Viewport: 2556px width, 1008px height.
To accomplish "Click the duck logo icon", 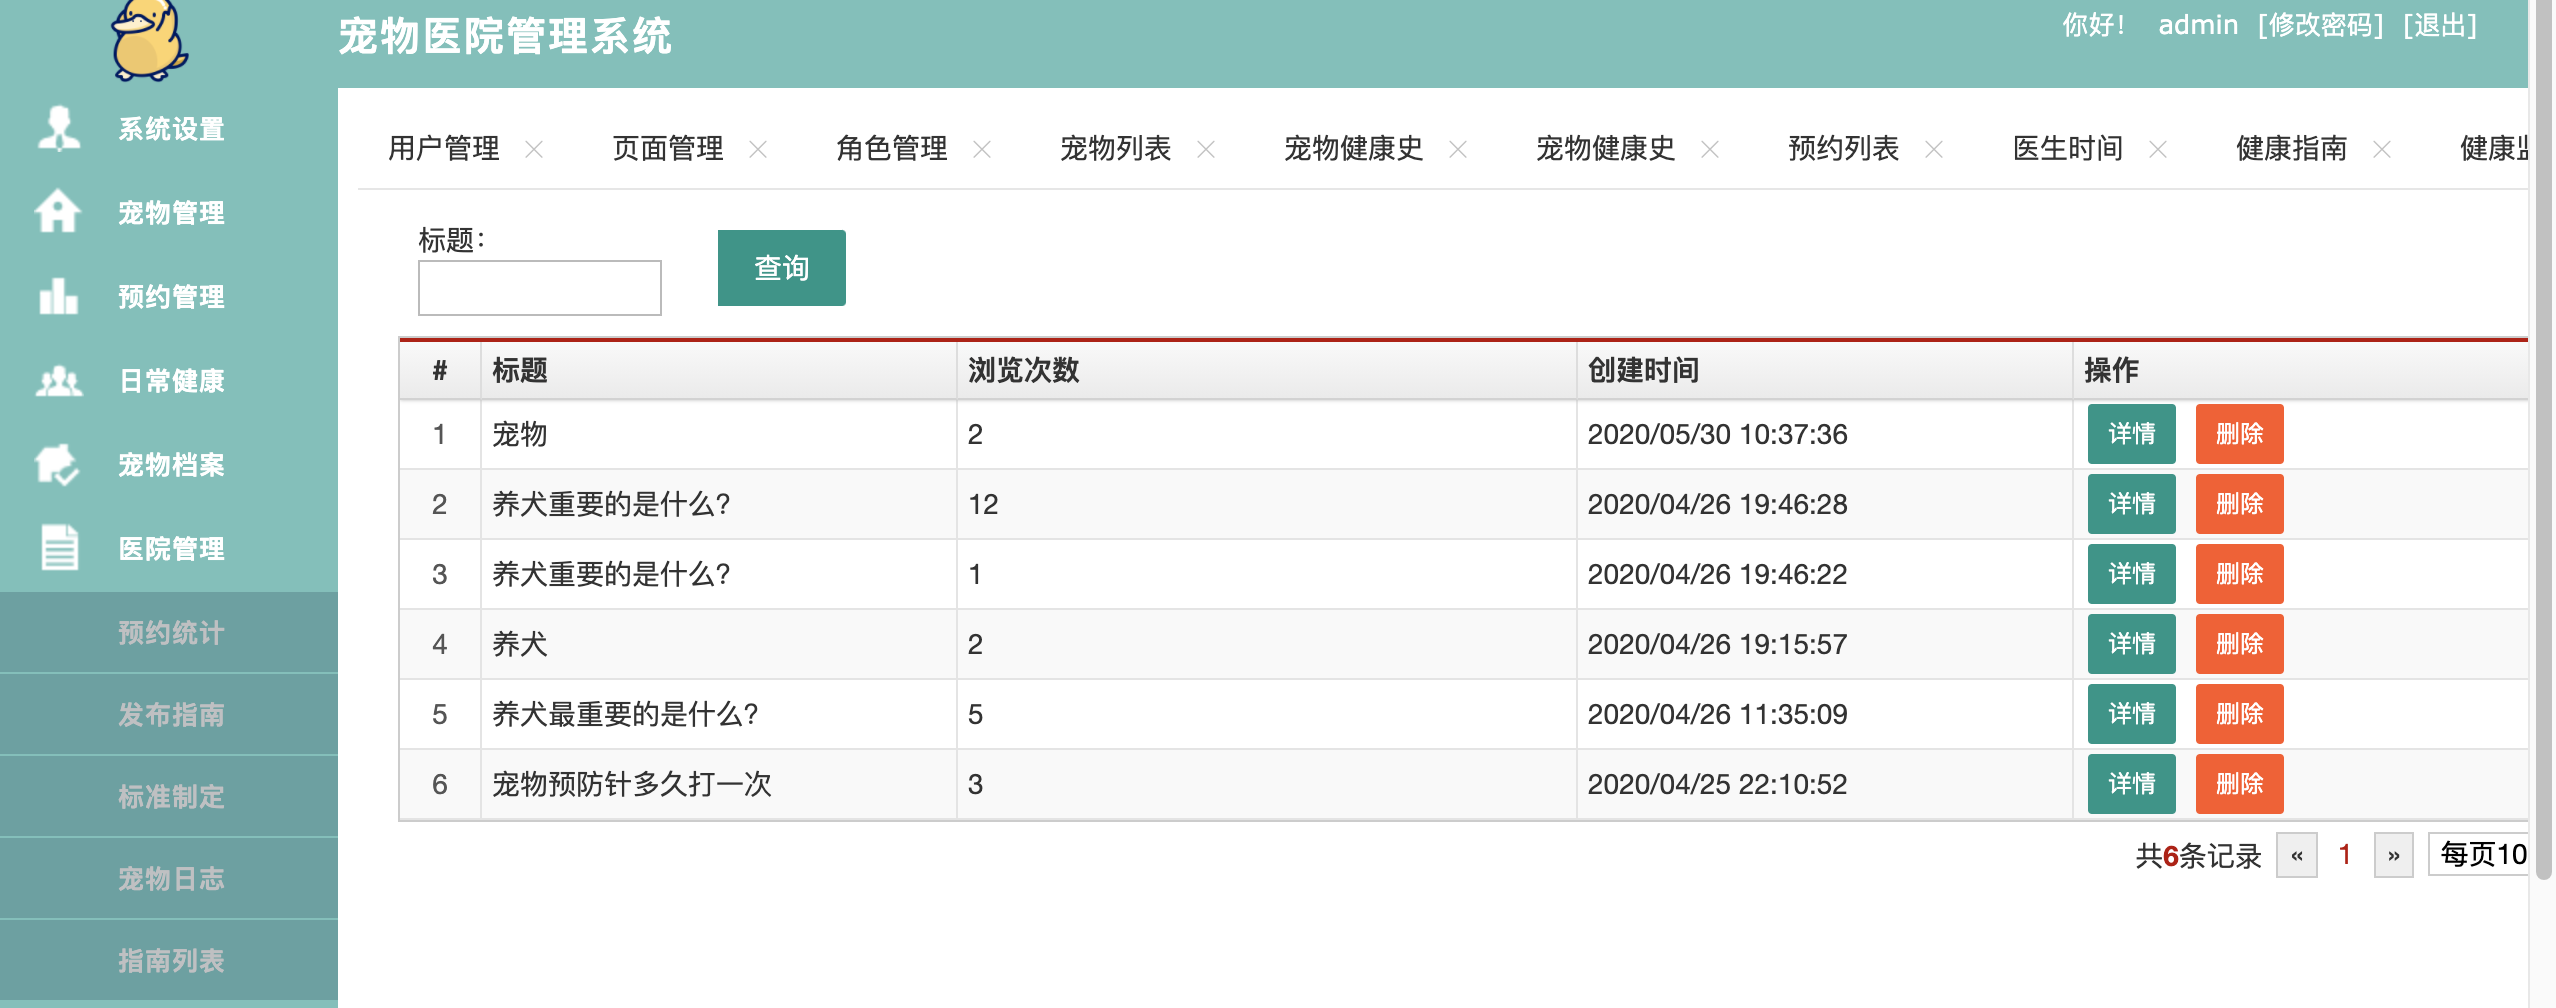I will tap(149, 40).
